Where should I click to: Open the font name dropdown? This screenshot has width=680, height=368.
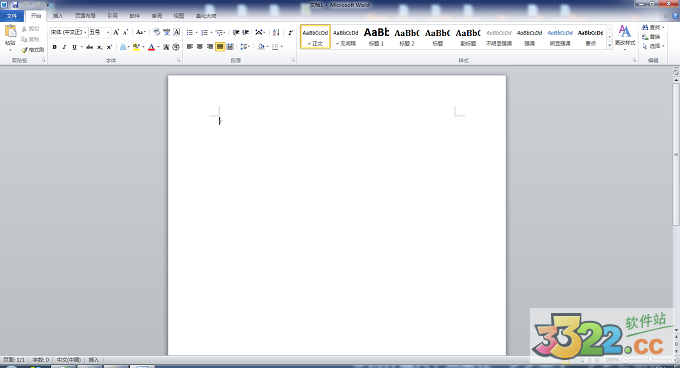pyautogui.click(x=85, y=33)
